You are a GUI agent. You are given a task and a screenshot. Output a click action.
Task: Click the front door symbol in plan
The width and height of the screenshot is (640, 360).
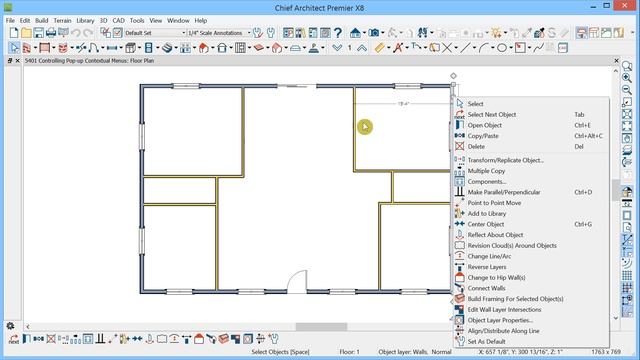(x=297, y=281)
